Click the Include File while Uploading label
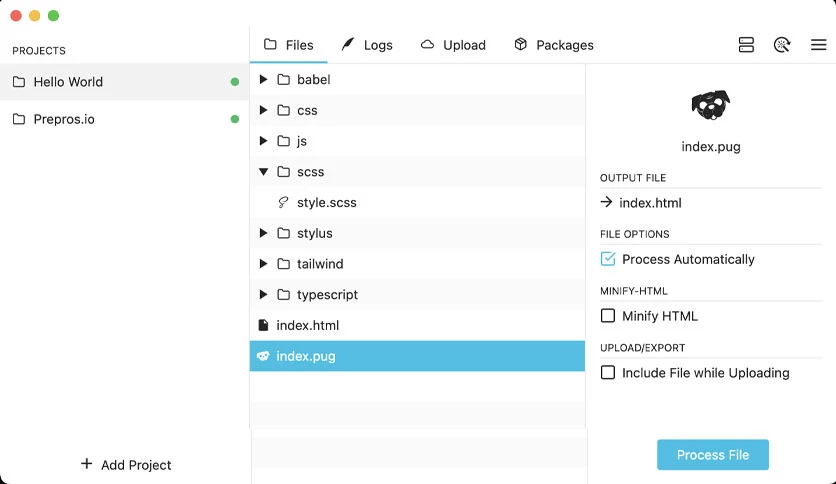Image resolution: width=836 pixels, height=484 pixels. pos(705,373)
